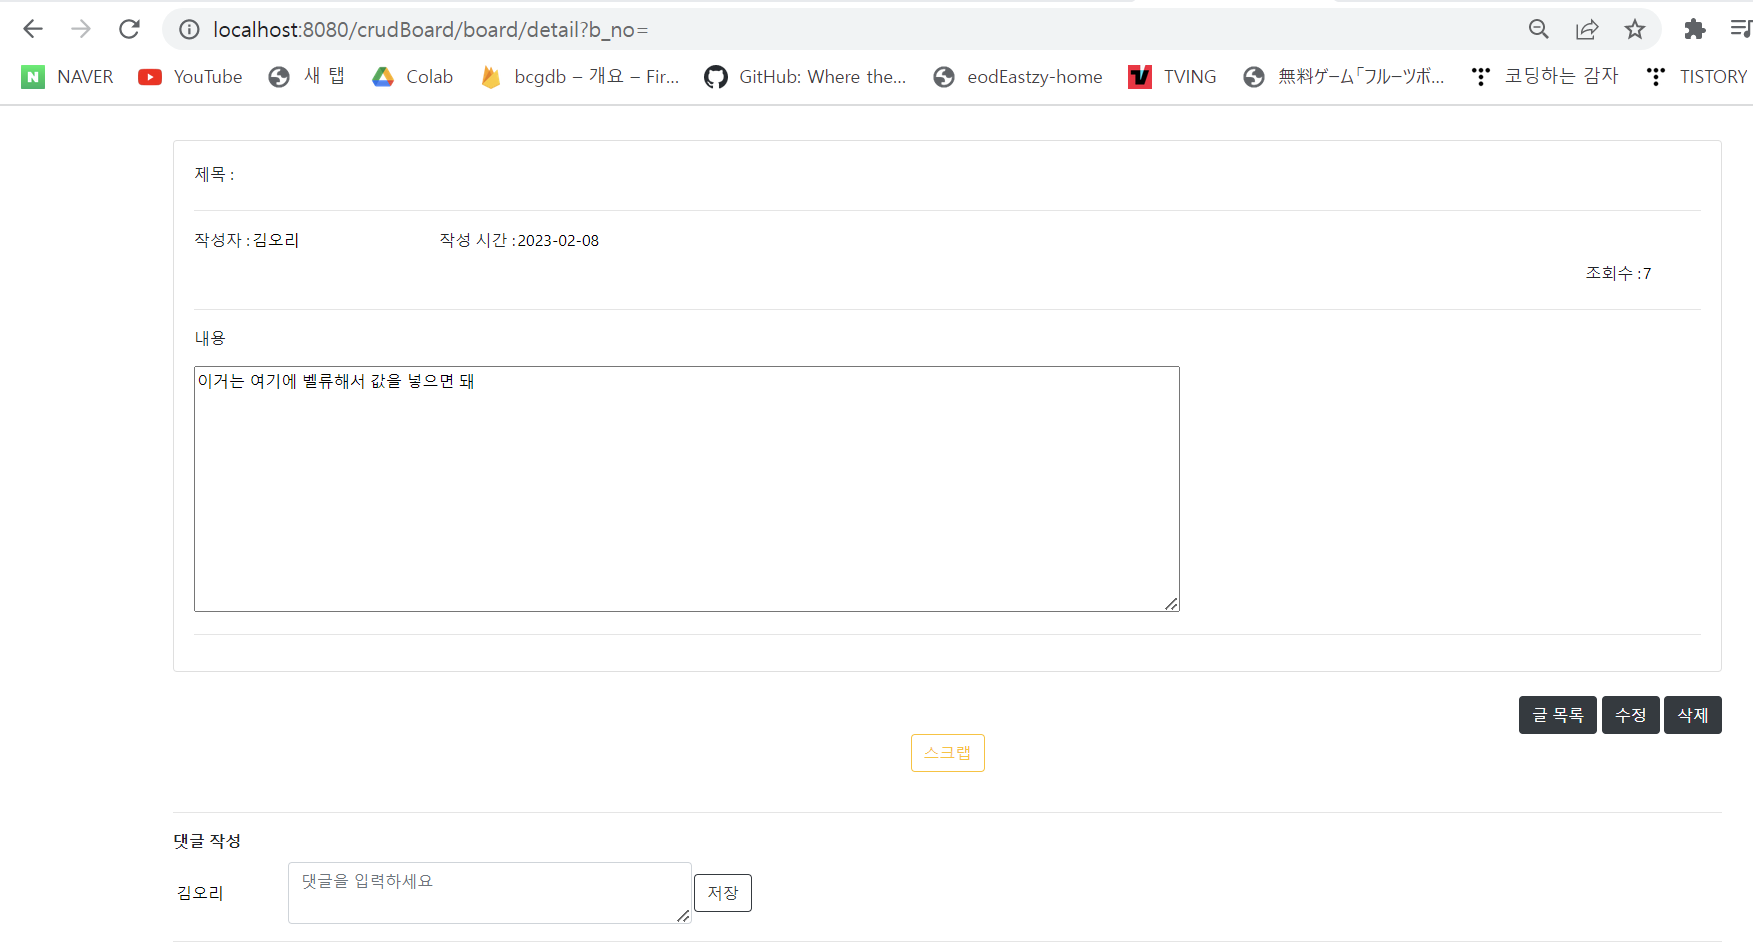The image size is (1753, 952).
Task: Open the TVING bookmark
Action: pyautogui.click(x=1172, y=77)
